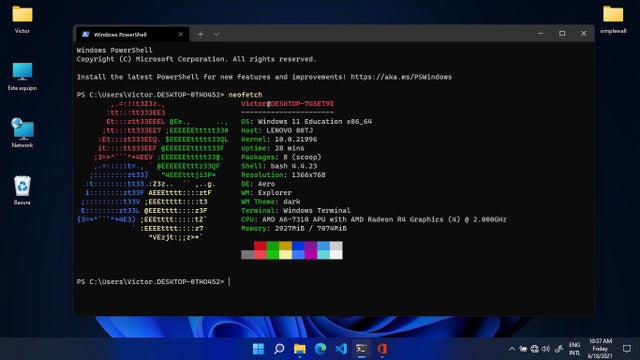Screen dimensions: 640x360
Task: Show hidden system tray icons
Action: [x=512, y=349]
